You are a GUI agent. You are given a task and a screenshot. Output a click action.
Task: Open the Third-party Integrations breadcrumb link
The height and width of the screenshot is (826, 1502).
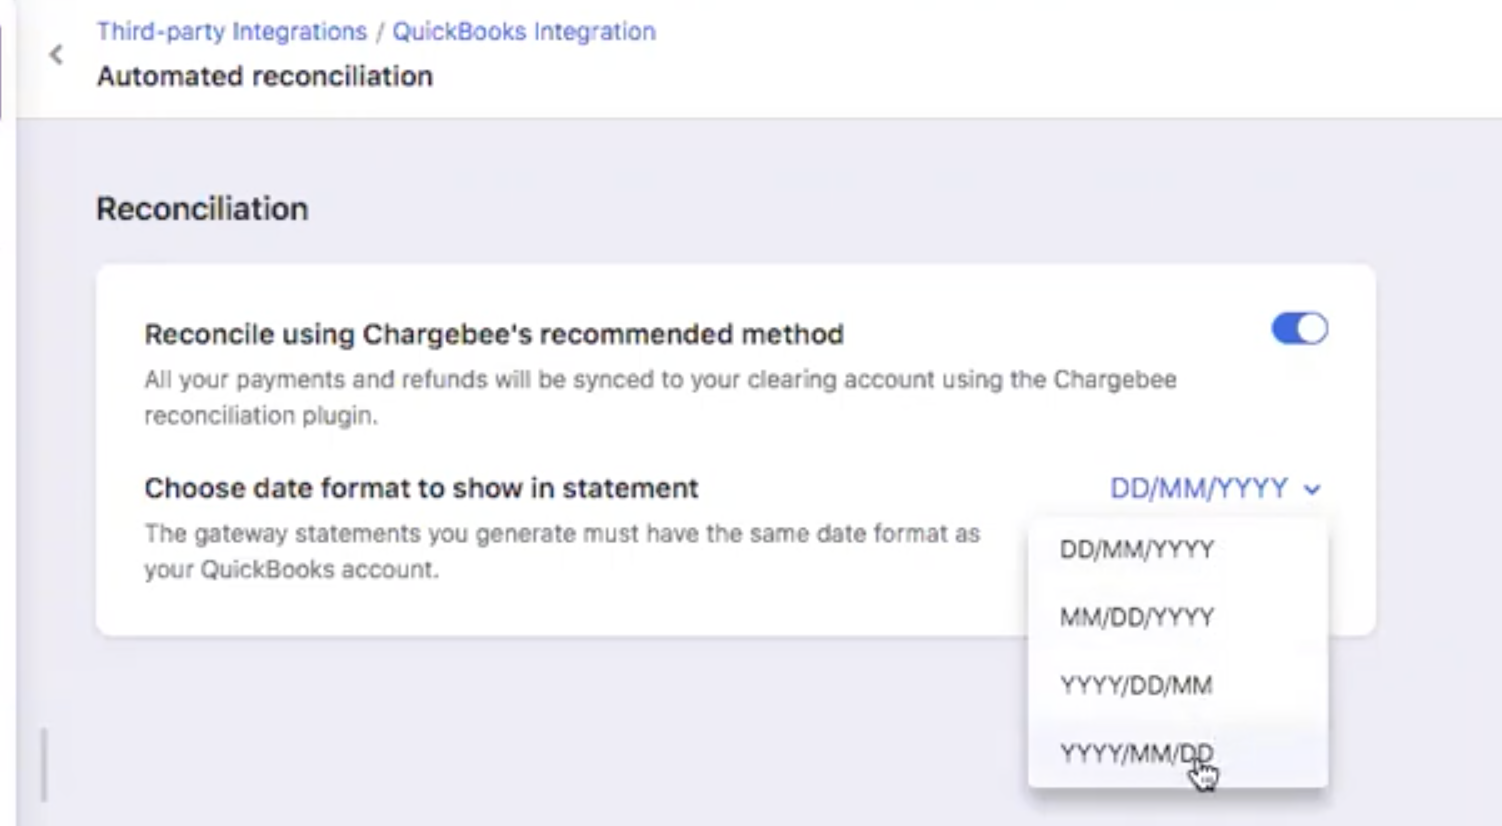pos(230,31)
